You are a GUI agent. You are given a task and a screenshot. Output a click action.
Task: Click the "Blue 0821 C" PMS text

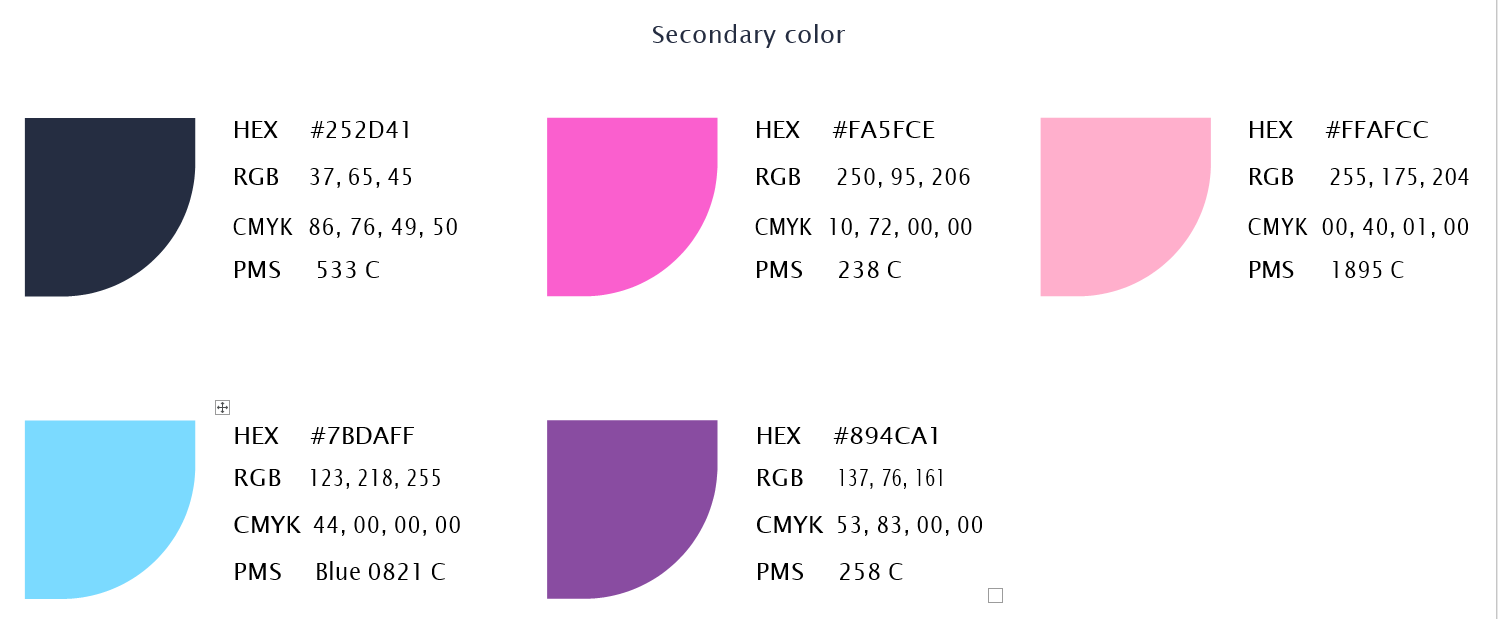[x=380, y=572]
